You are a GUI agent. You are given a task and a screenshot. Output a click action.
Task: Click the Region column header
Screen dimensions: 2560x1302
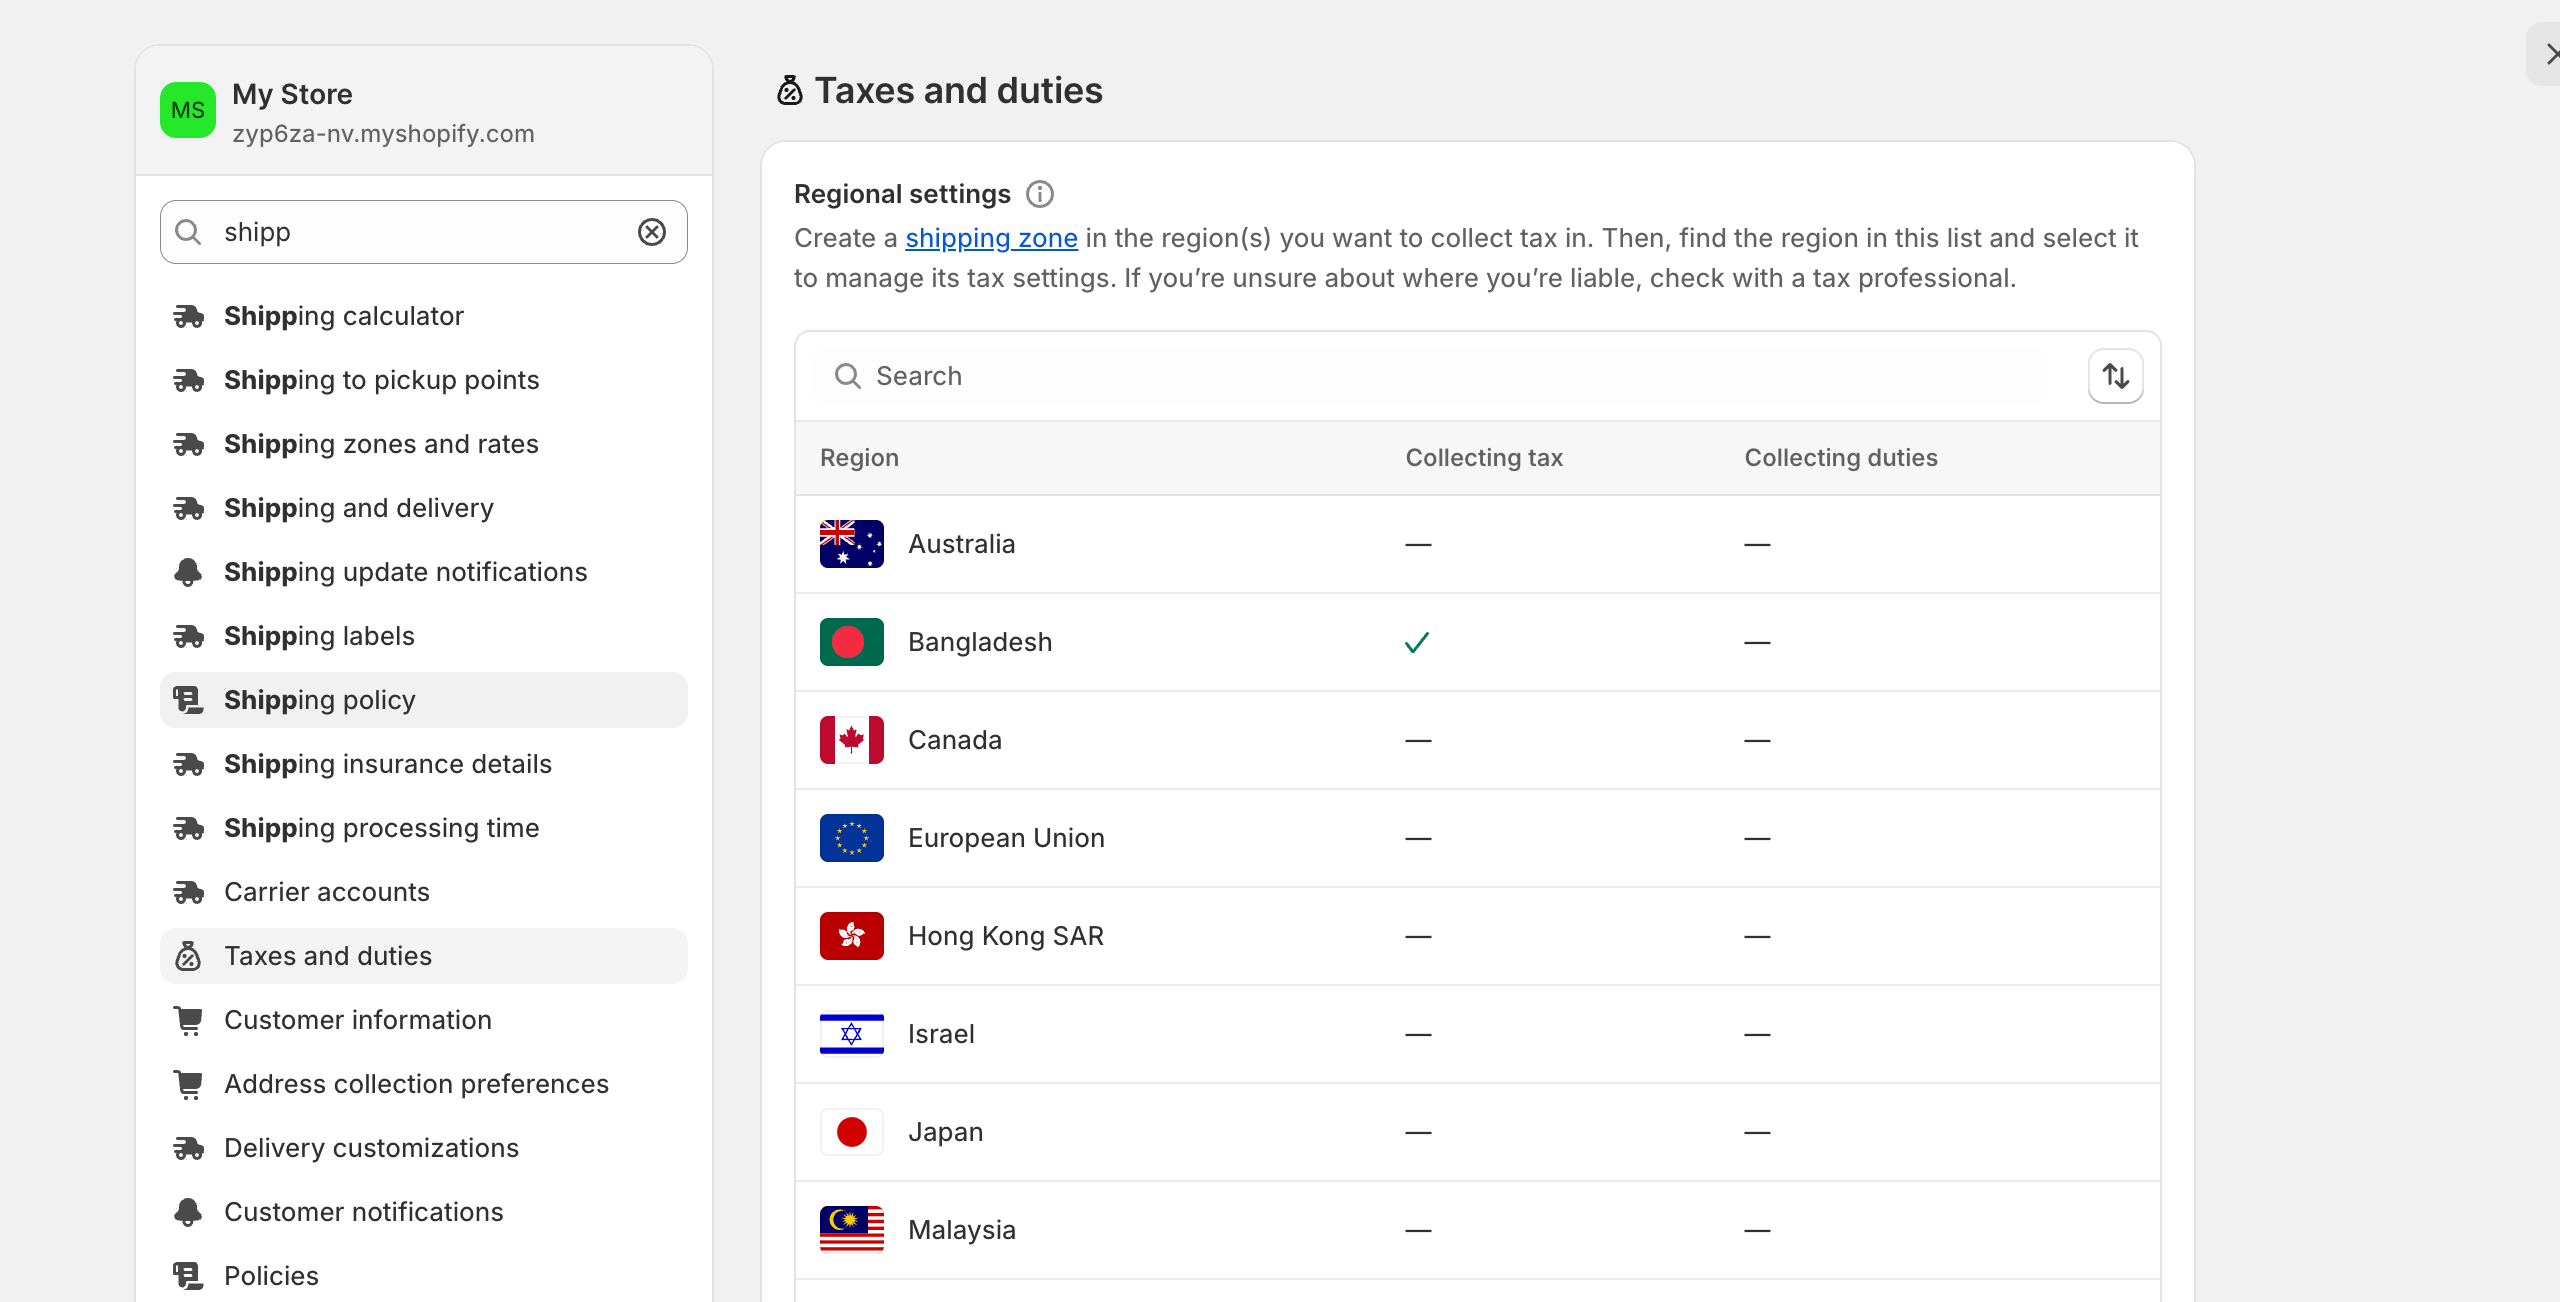click(x=859, y=458)
